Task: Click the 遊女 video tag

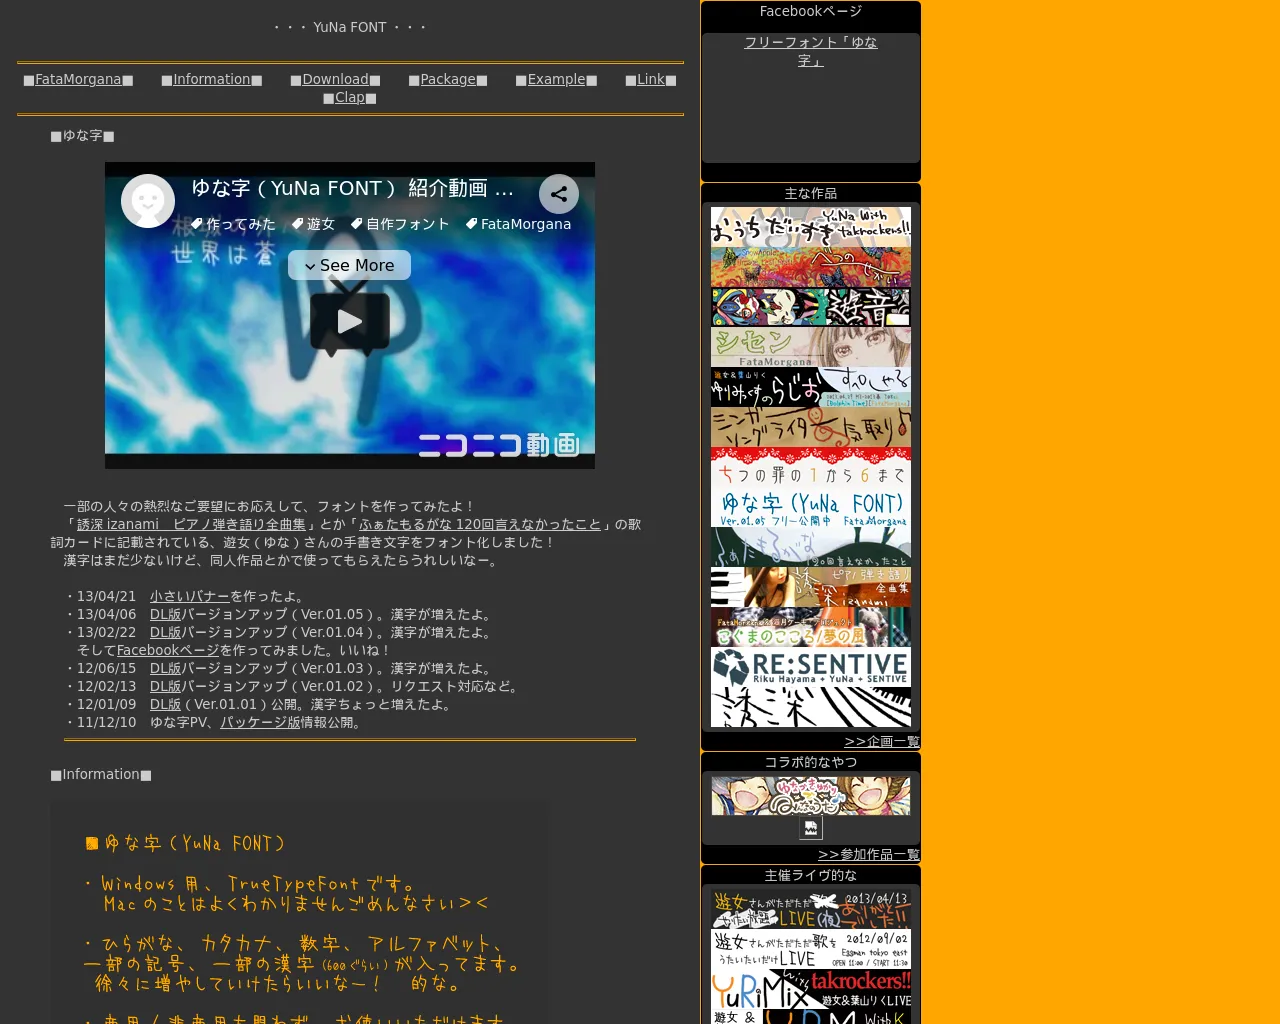Action: tap(313, 224)
